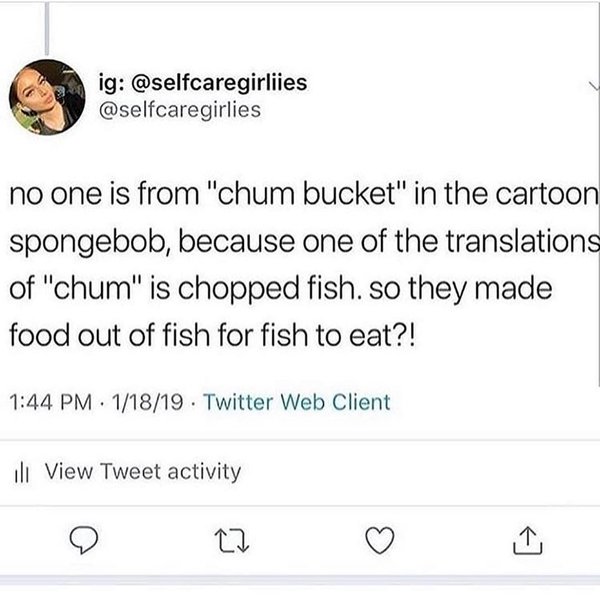Click the 1:44 PM timestamp
This screenshot has height=600, width=600.
coord(51,404)
